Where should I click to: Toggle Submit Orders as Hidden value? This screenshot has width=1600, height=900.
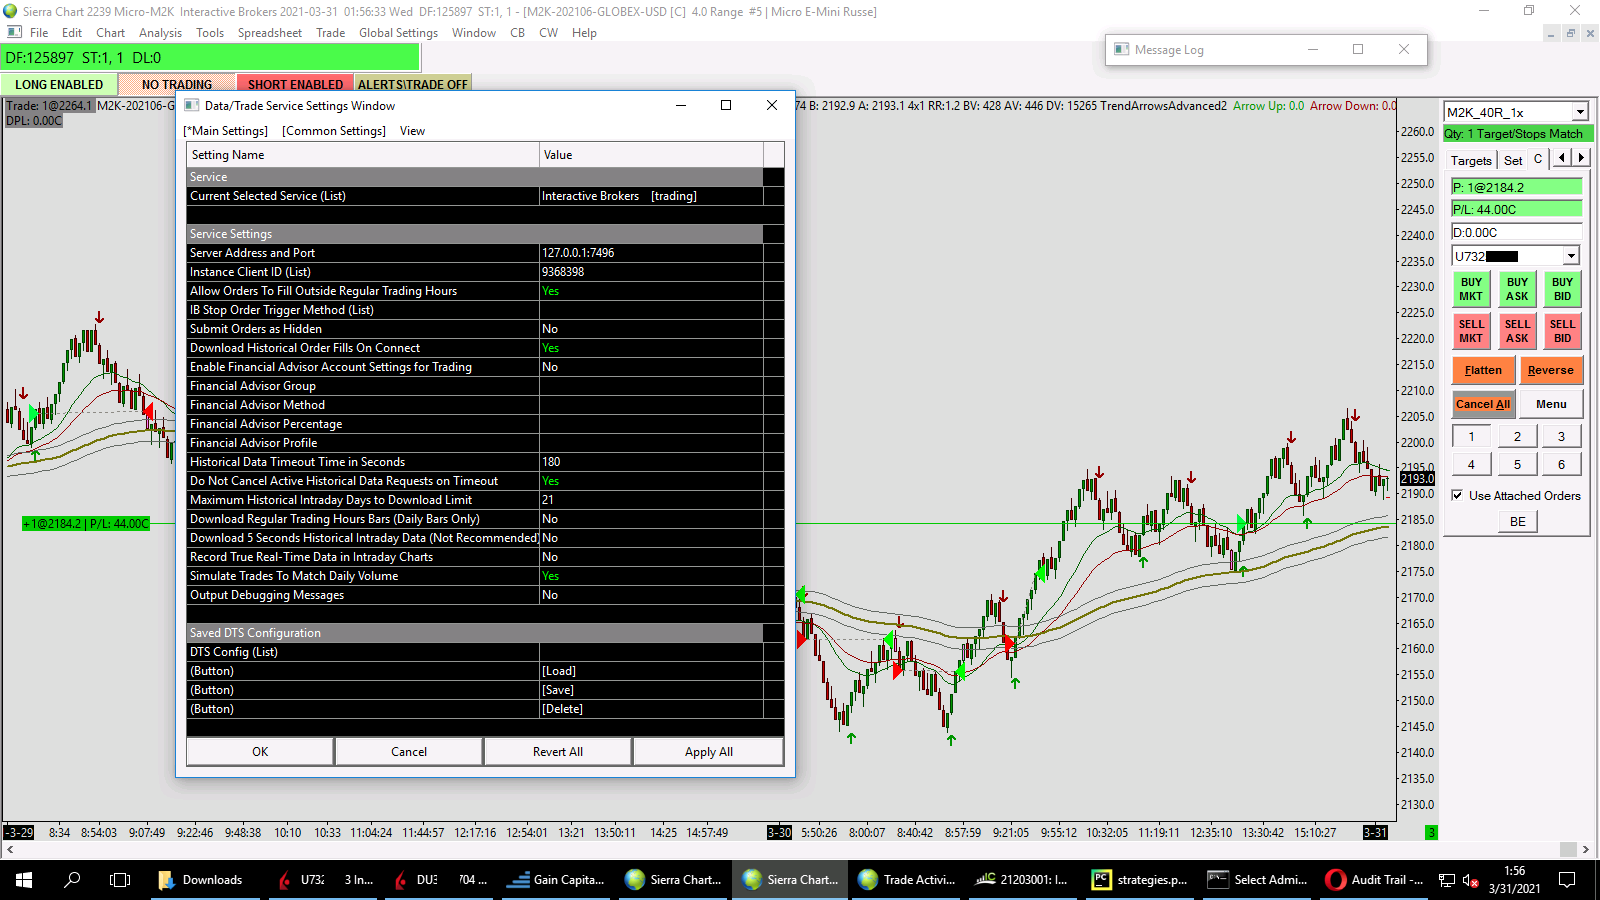[x=651, y=329]
